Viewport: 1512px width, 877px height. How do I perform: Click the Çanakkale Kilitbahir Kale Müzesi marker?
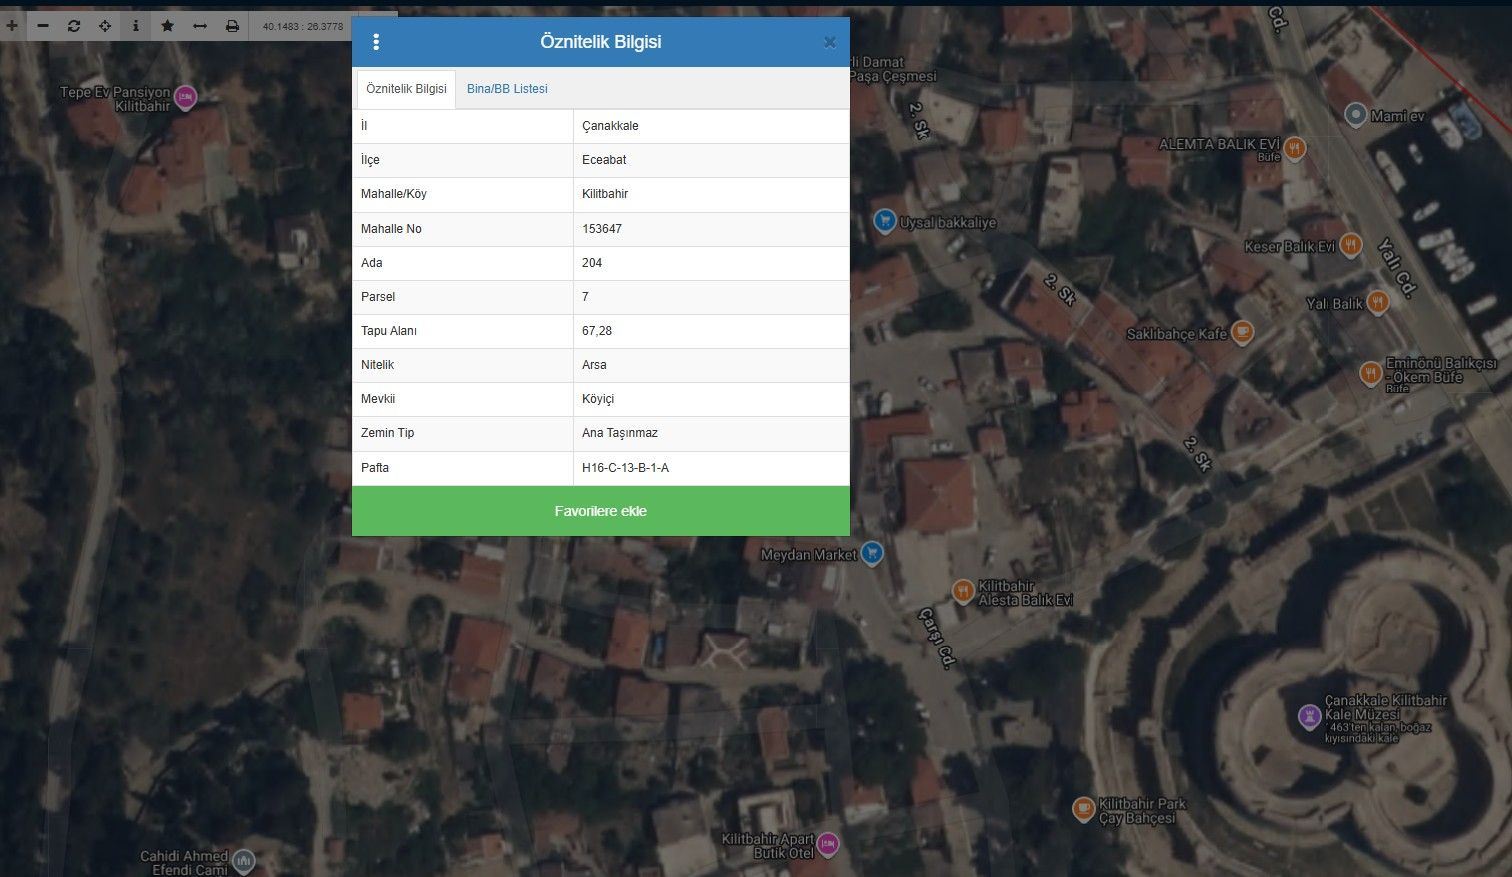[x=1309, y=716]
